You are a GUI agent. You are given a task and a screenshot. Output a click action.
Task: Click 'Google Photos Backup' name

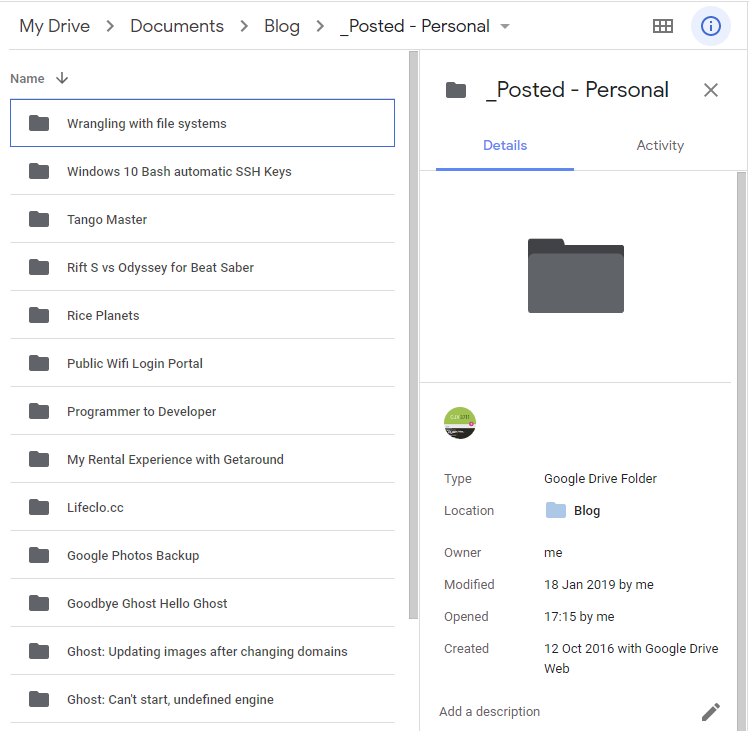tap(133, 556)
